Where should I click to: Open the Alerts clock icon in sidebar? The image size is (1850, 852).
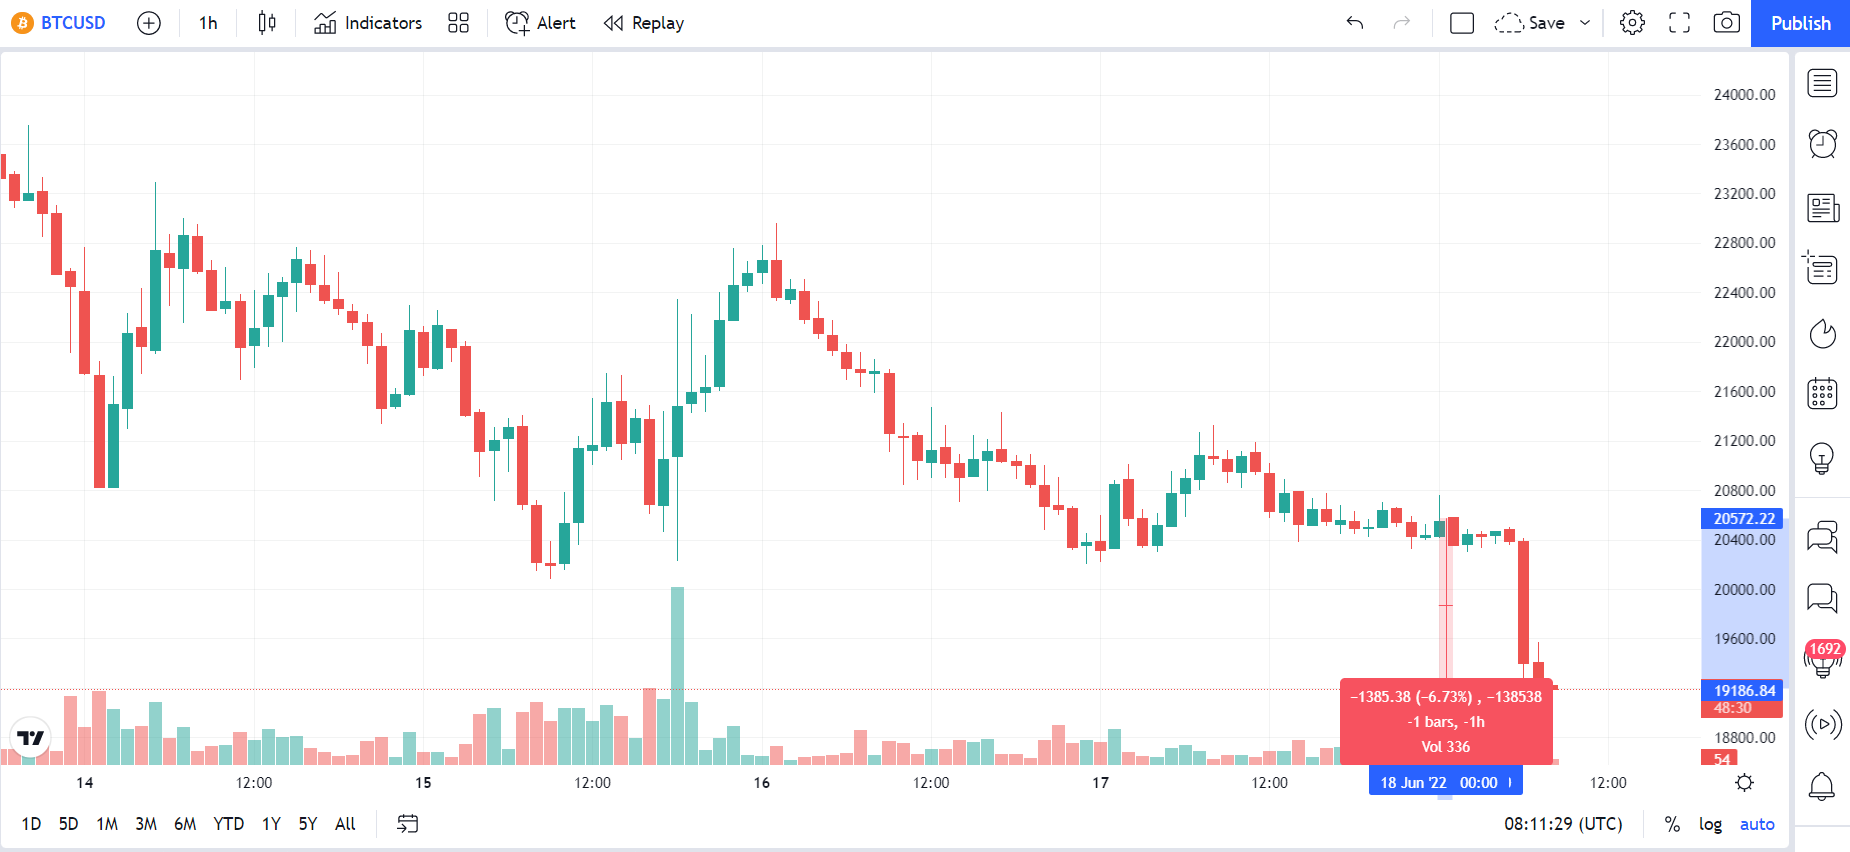(x=1822, y=144)
